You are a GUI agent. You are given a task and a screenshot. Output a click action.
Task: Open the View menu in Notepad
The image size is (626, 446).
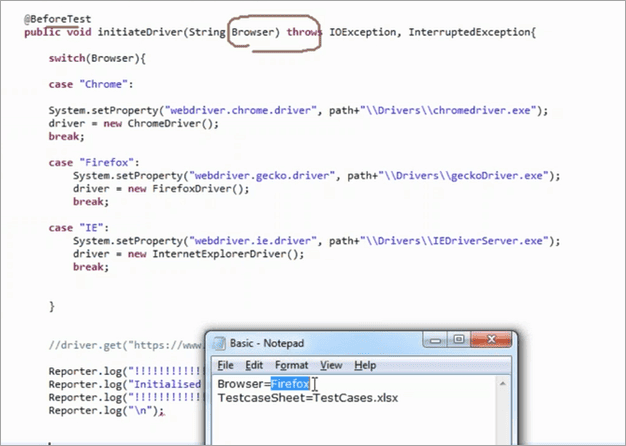tap(331, 365)
